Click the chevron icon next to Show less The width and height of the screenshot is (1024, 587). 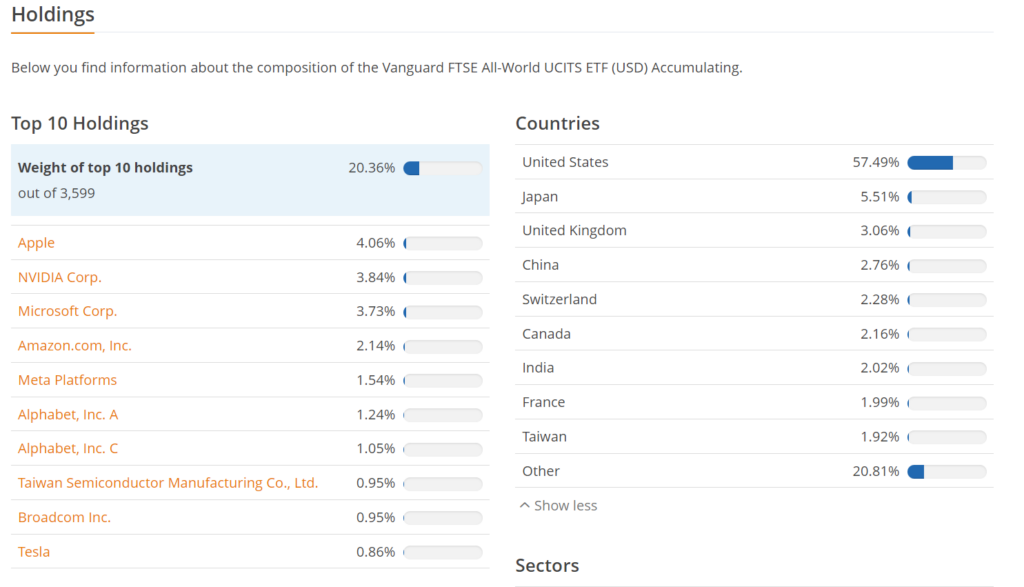(524, 504)
